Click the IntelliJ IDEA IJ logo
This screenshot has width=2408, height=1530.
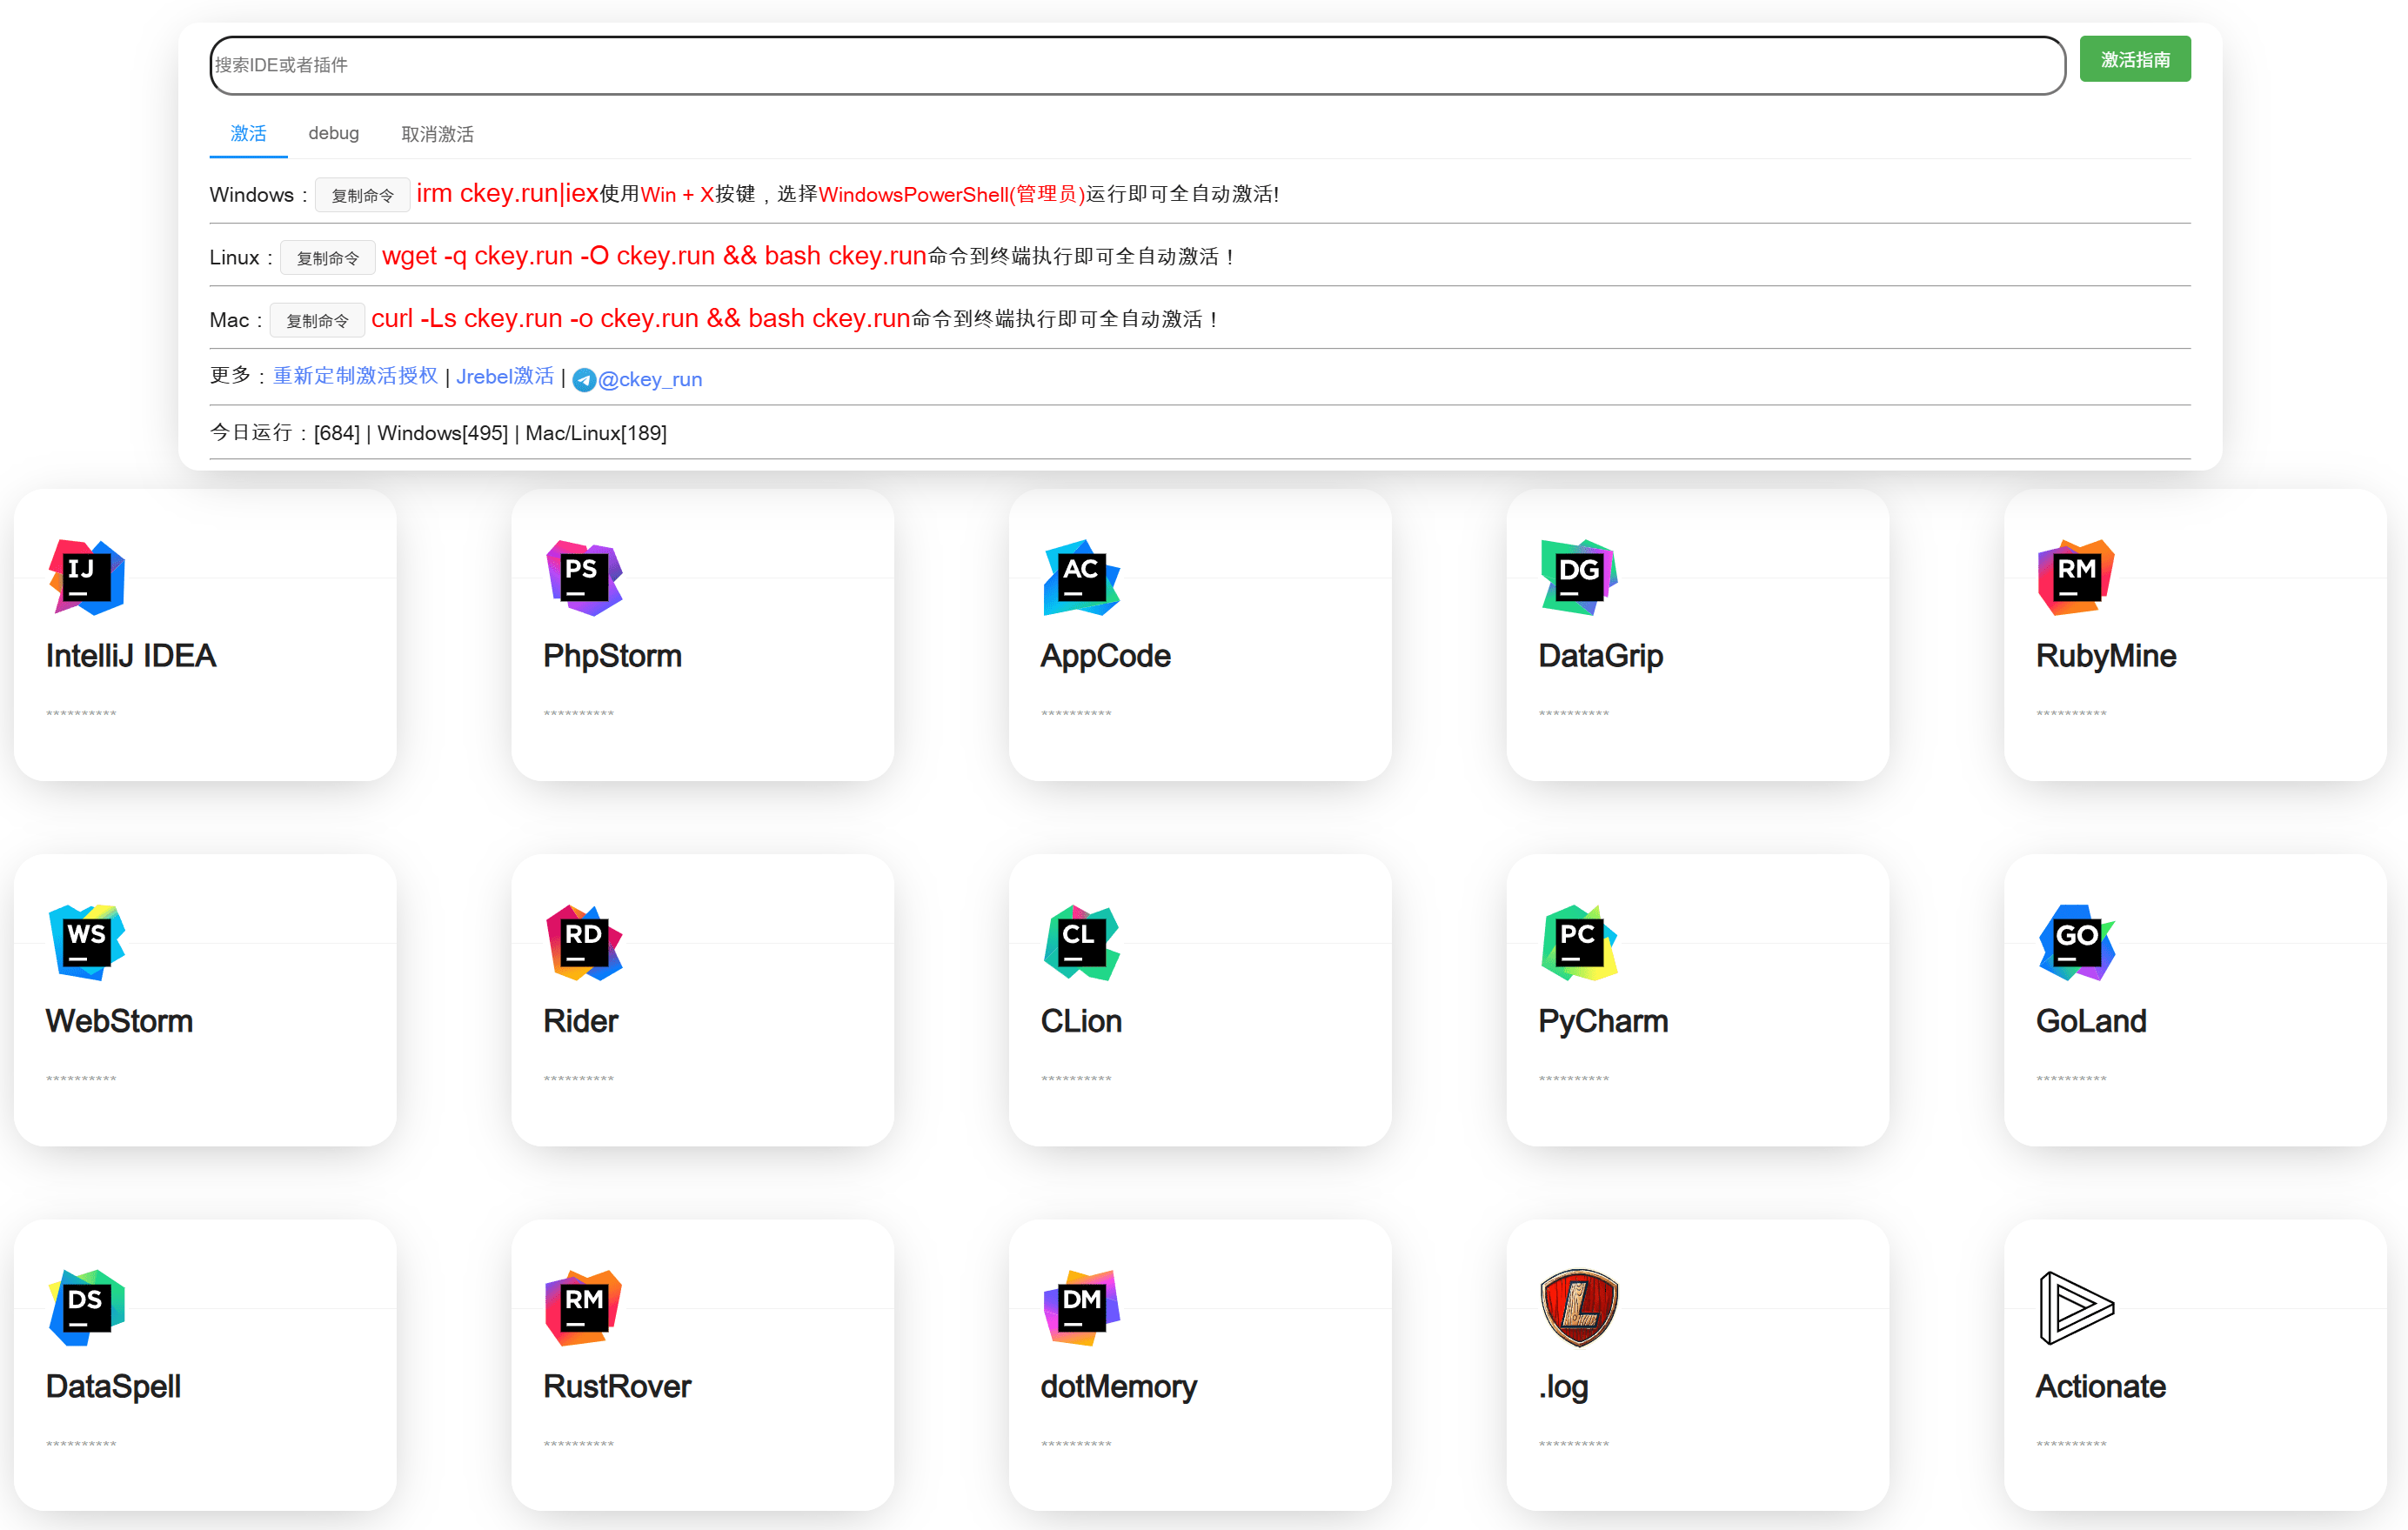click(87, 577)
